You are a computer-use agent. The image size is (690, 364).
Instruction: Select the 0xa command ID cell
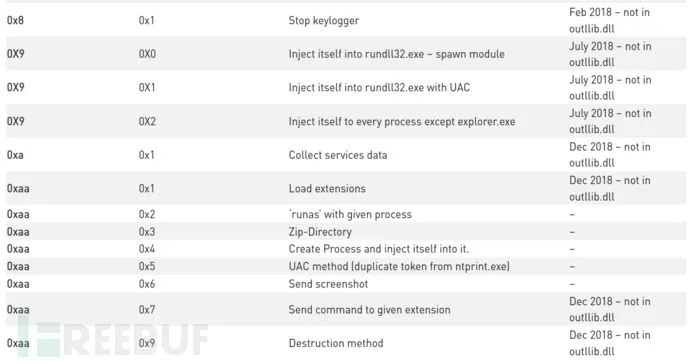pos(15,155)
